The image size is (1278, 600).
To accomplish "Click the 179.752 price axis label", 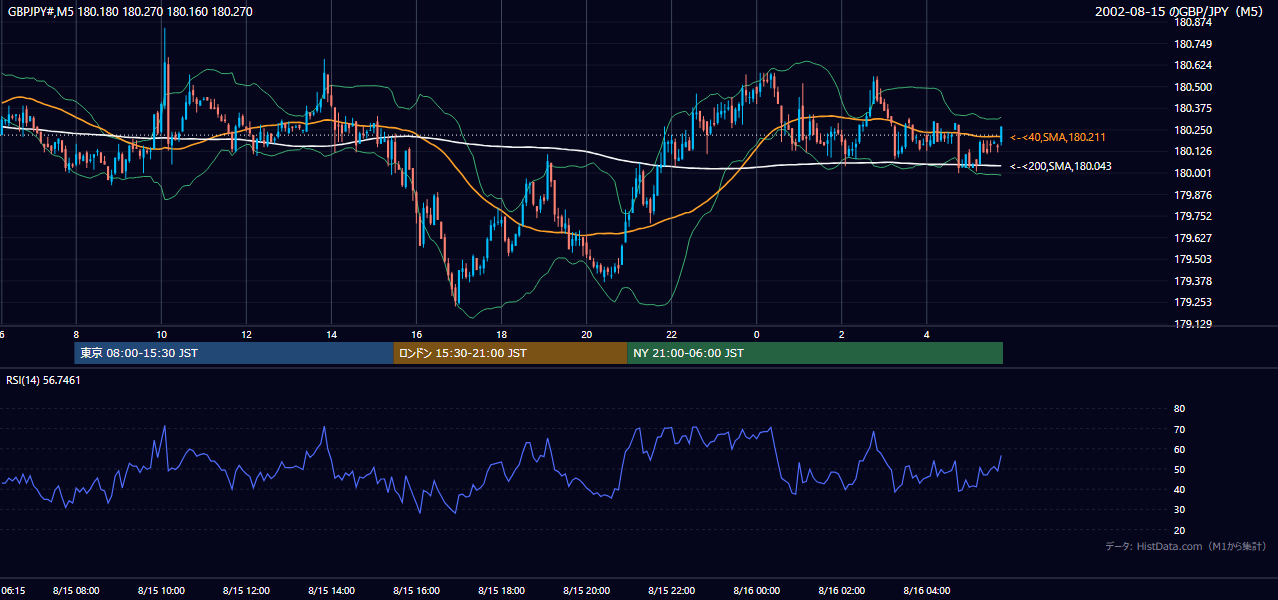I will (1194, 216).
